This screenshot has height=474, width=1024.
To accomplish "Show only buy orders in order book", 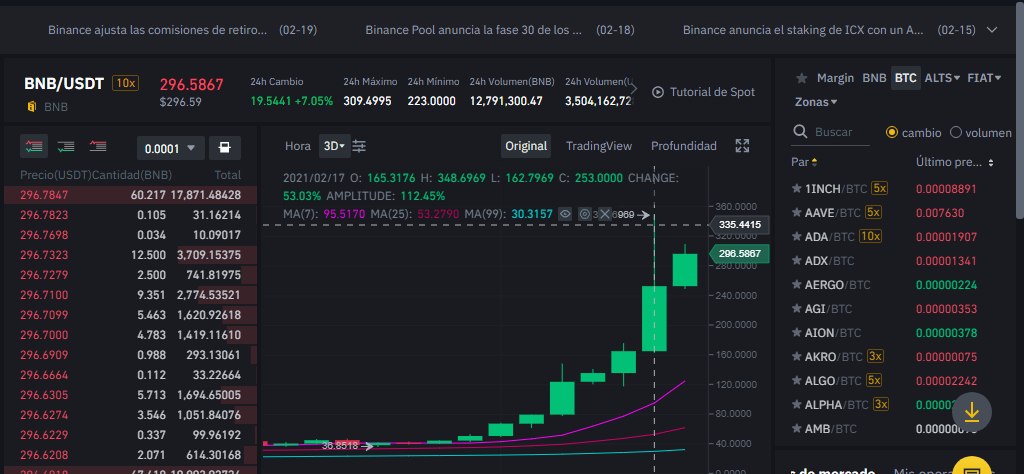I will click(x=65, y=146).
